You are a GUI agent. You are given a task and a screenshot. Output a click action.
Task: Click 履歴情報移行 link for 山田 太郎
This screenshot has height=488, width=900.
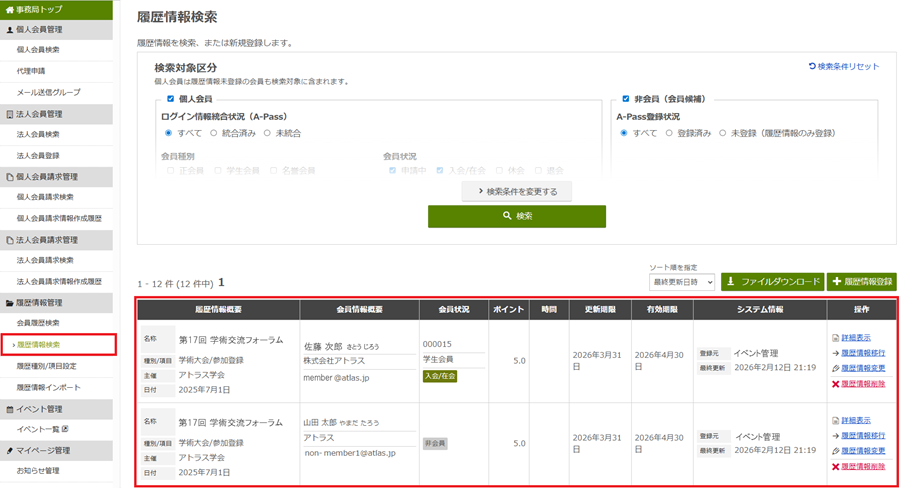[863, 436]
